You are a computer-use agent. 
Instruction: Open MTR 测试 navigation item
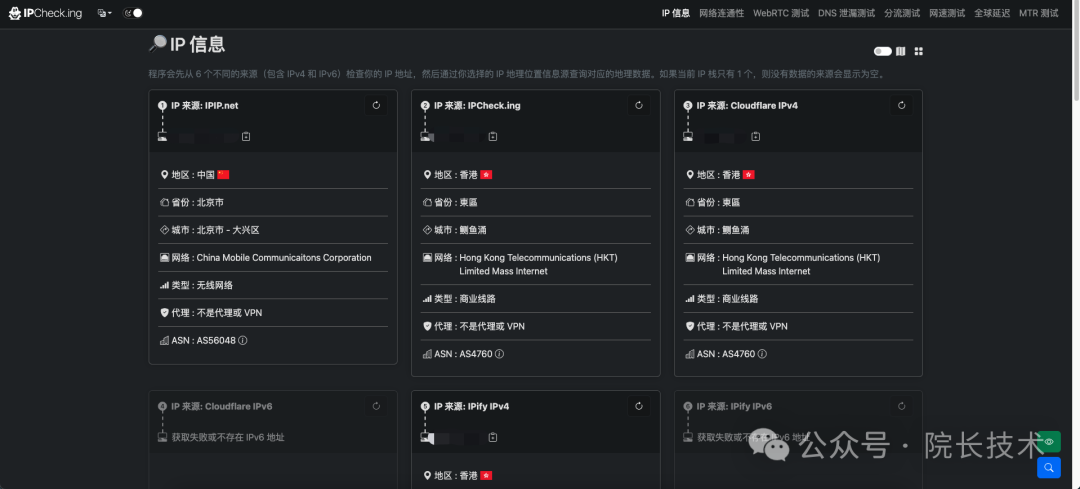[x=1039, y=13]
